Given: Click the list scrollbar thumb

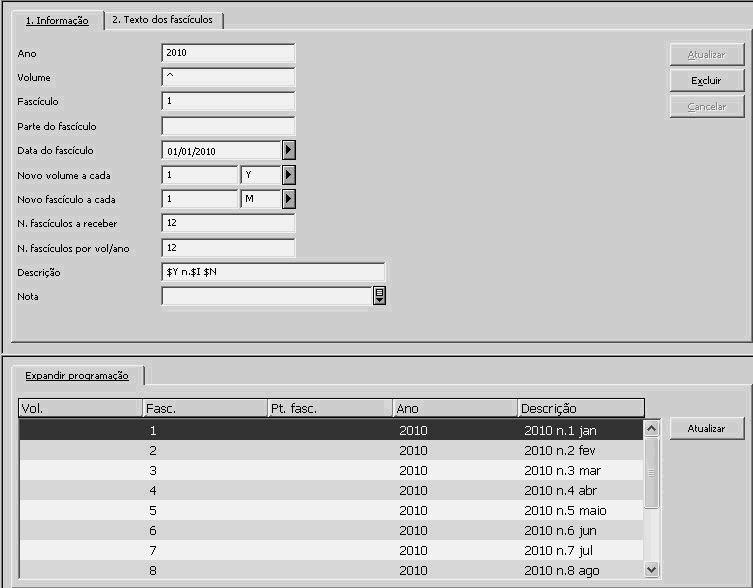Looking at the screenshot, I should coord(651,473).
